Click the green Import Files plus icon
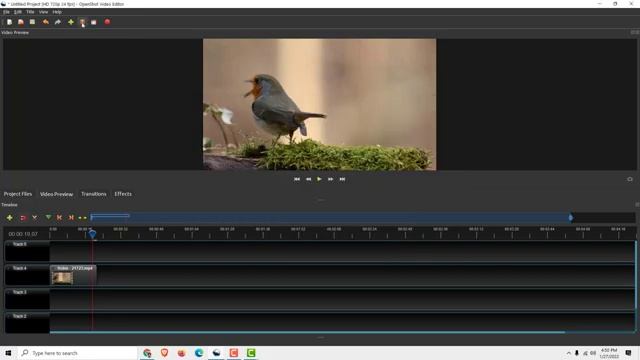The width and height of the screenshot is (640, 360). pyautogui.click(x=71, y=22)
